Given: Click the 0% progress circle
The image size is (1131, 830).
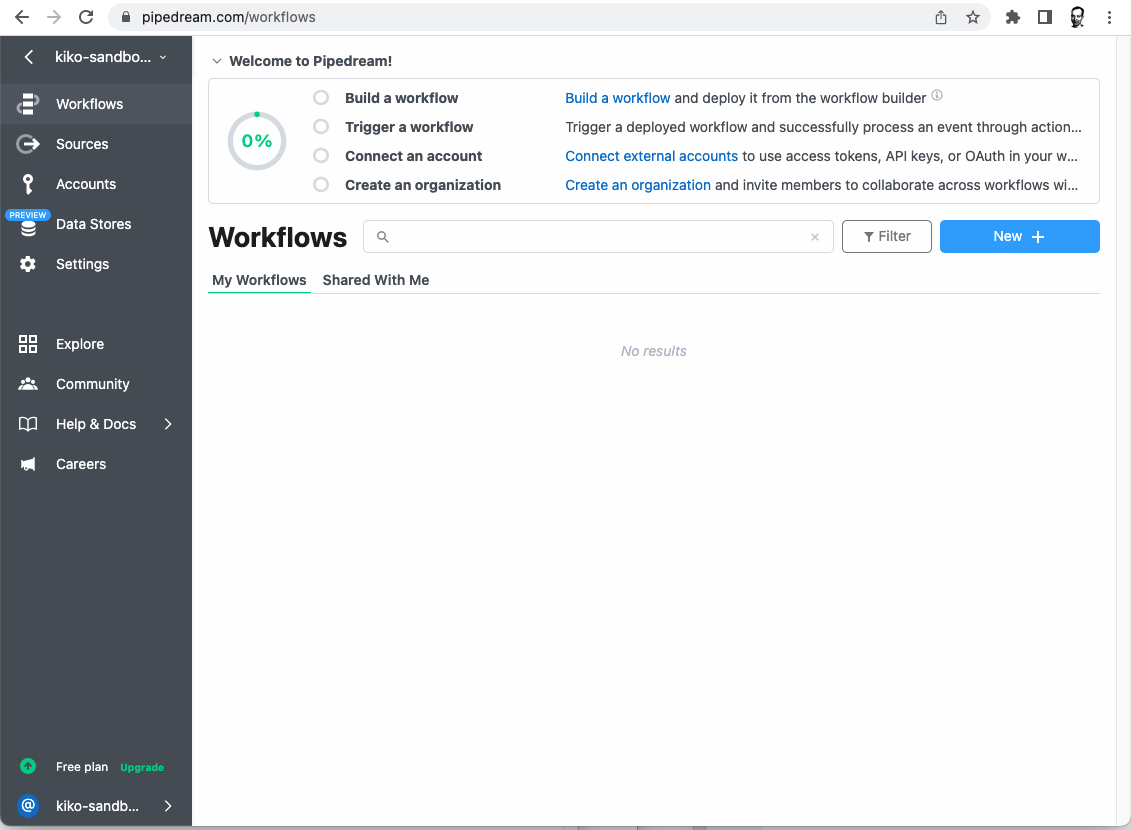Looking at the screenshot, I should pyautogui.click(x=257, y=141).
